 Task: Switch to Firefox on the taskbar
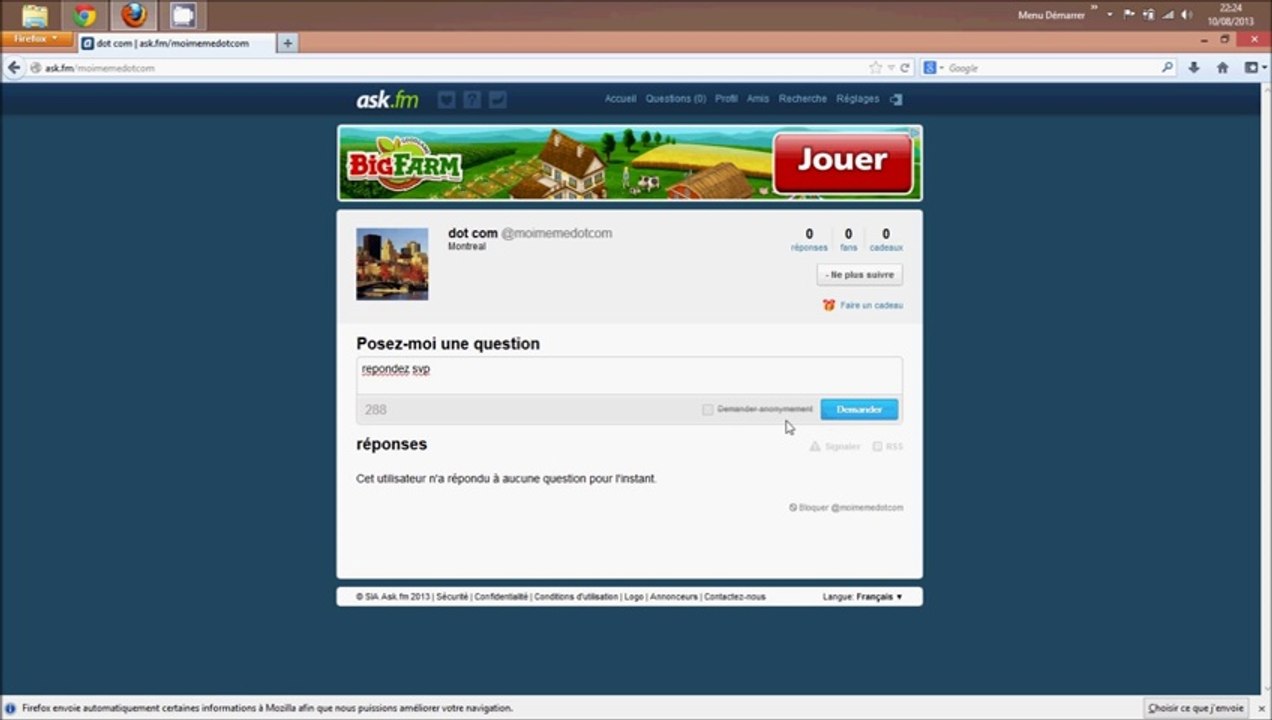coord(134,15)
